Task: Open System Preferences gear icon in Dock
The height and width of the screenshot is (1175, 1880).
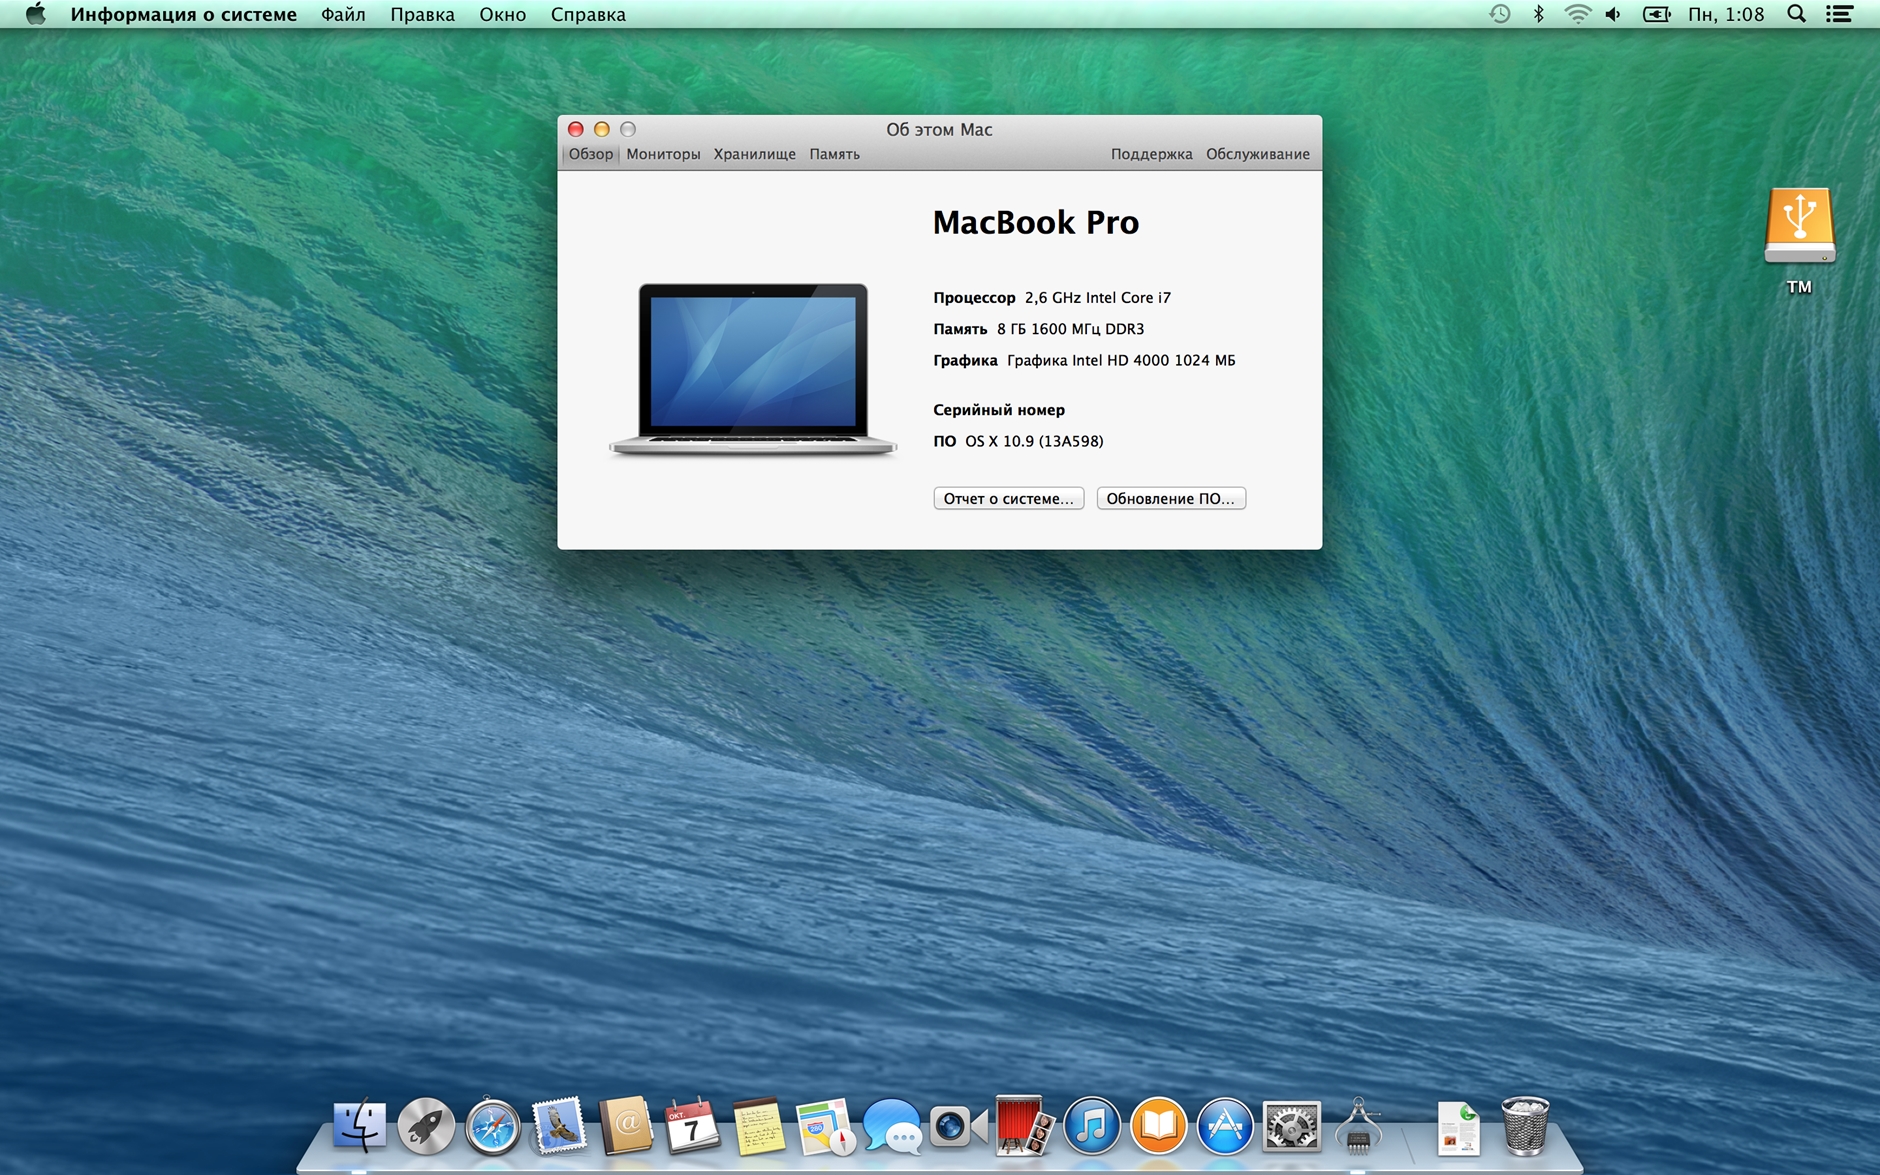Action: [1291, 1126]
